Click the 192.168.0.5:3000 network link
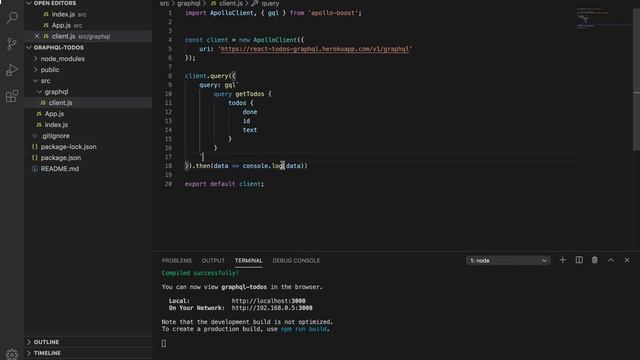Image resolution: width=640 pixels, height=360 pixels. [272, 308]
